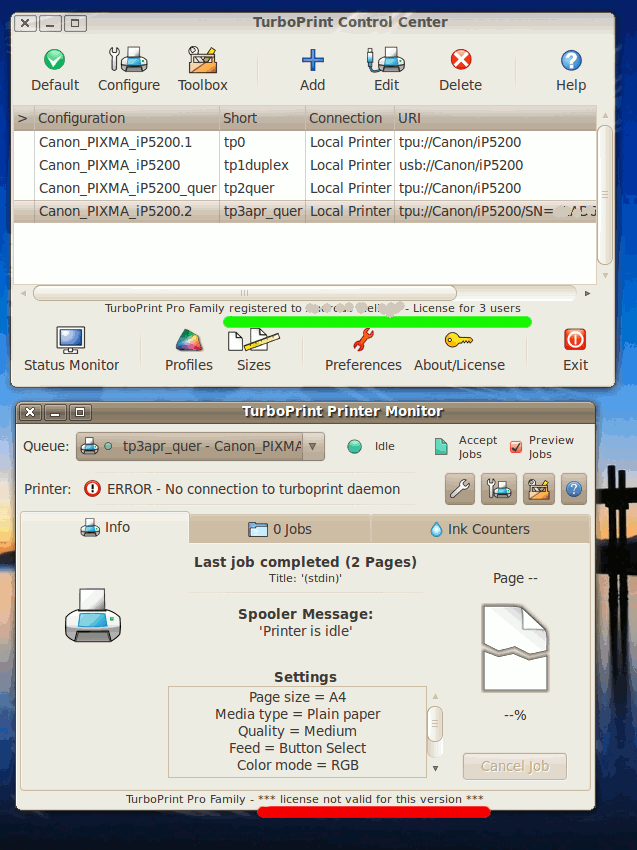Expand the Queue printer dropdown
Viewport: 637px width, 850px height.
(313, 446)
